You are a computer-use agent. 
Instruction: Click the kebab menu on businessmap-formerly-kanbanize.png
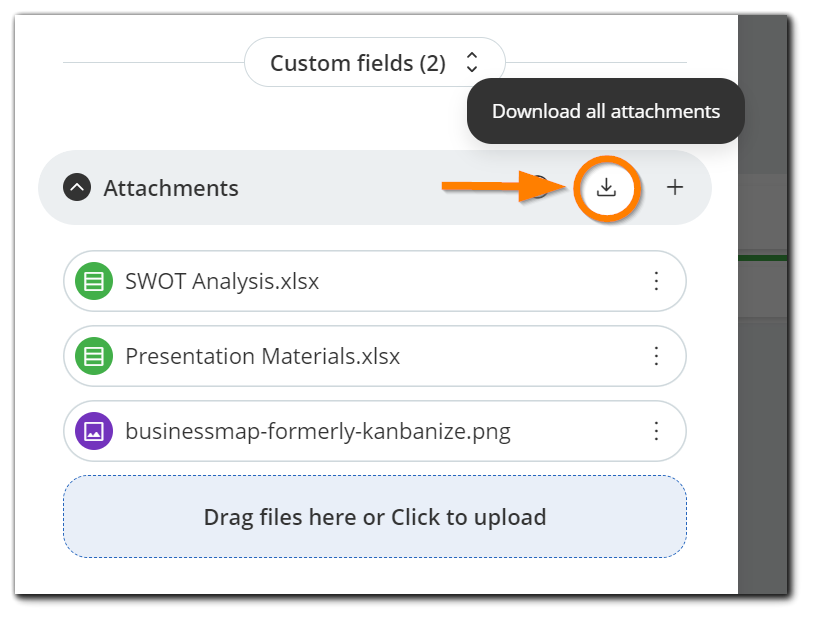656,431
